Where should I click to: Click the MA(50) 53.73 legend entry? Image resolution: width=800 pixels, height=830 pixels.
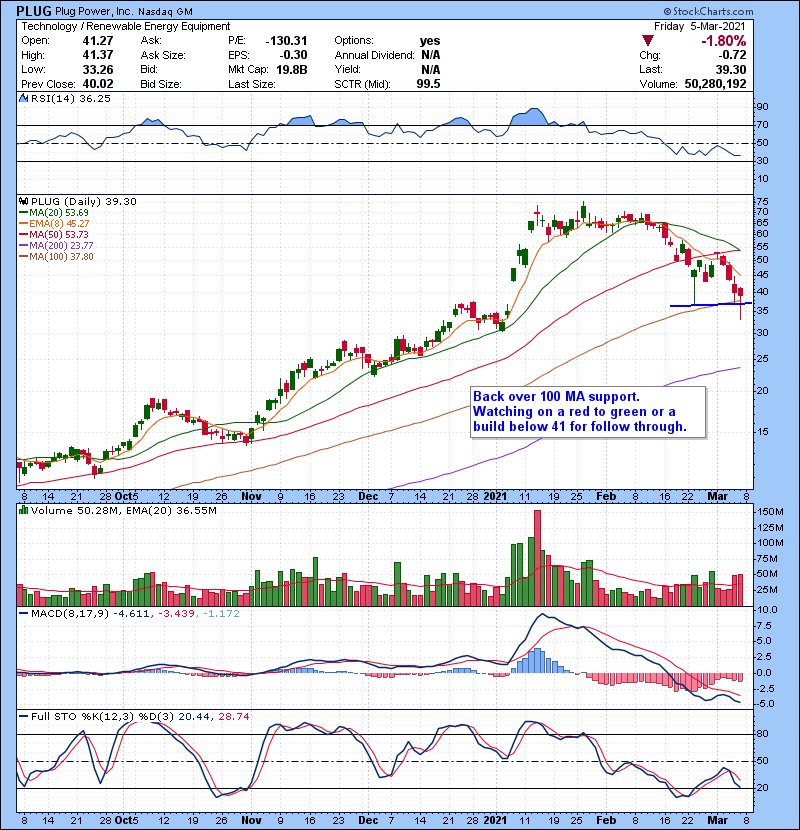(54, 234)
